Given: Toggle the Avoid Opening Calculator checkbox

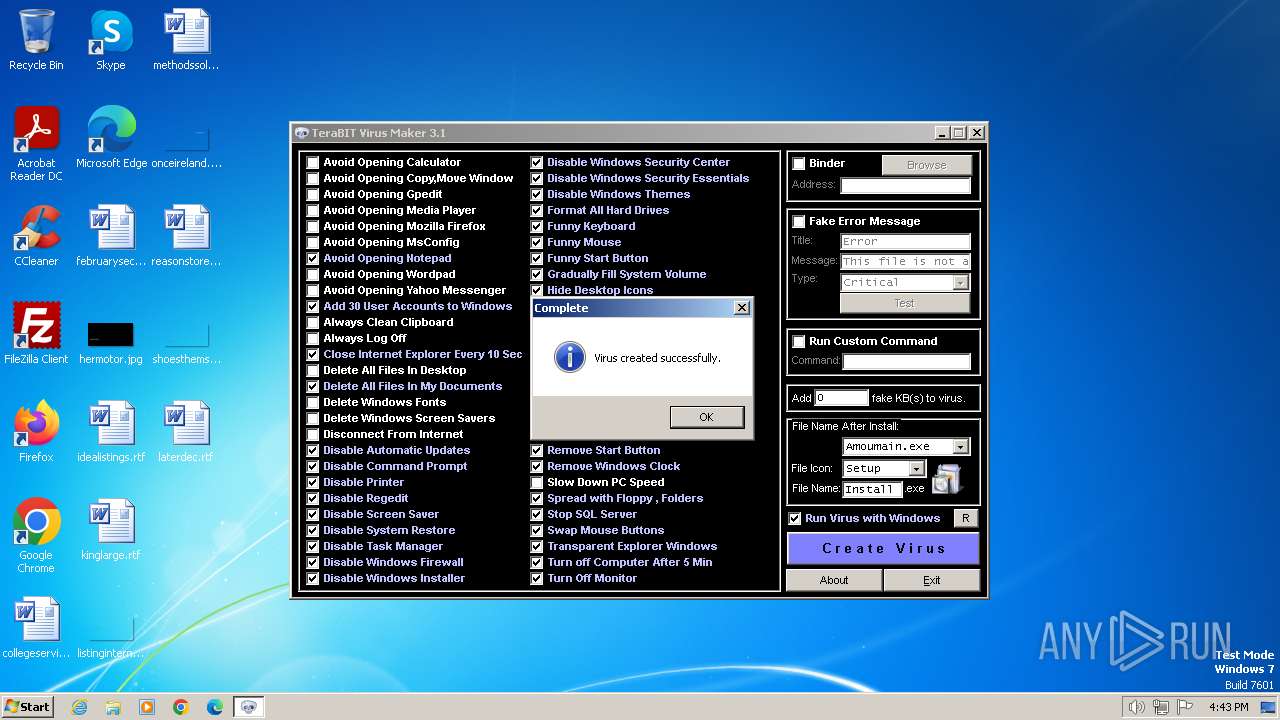Looking at the screenshot, I should click(313, 162).
